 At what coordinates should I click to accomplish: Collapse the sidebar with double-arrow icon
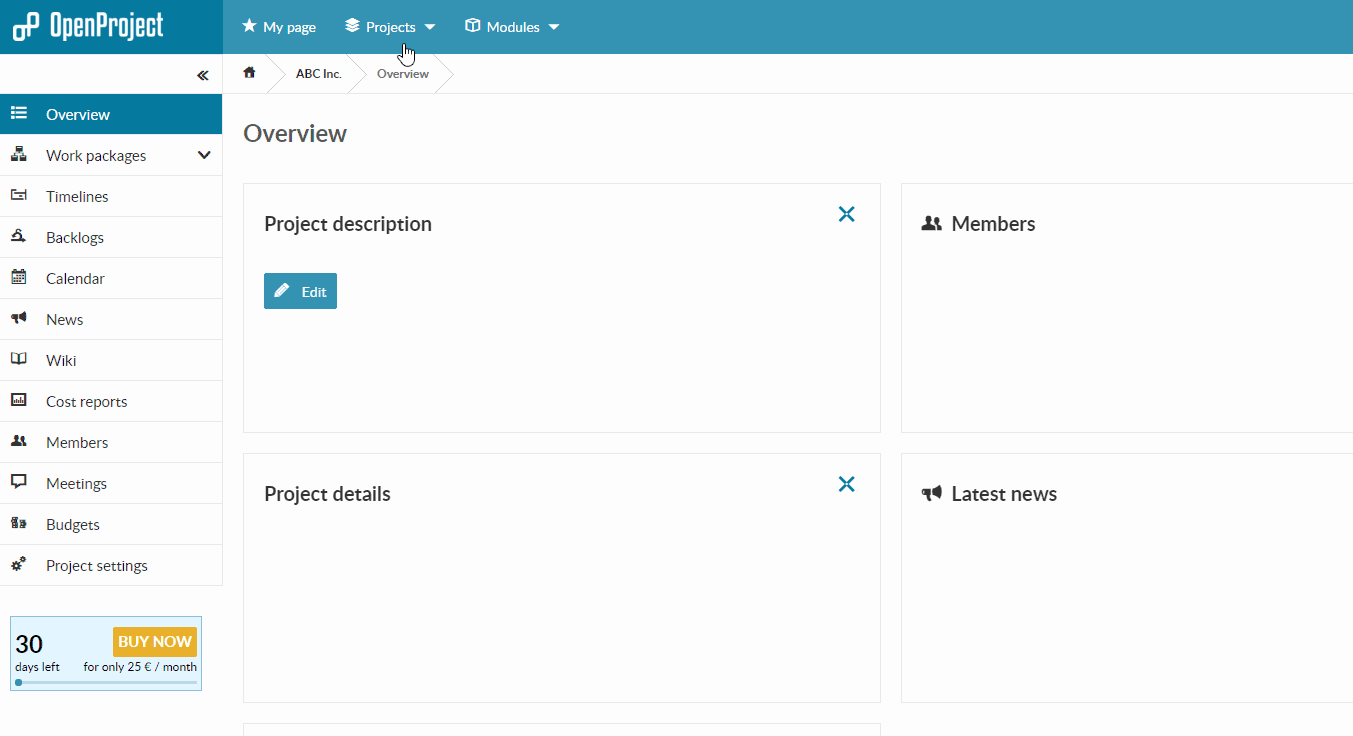203,75
